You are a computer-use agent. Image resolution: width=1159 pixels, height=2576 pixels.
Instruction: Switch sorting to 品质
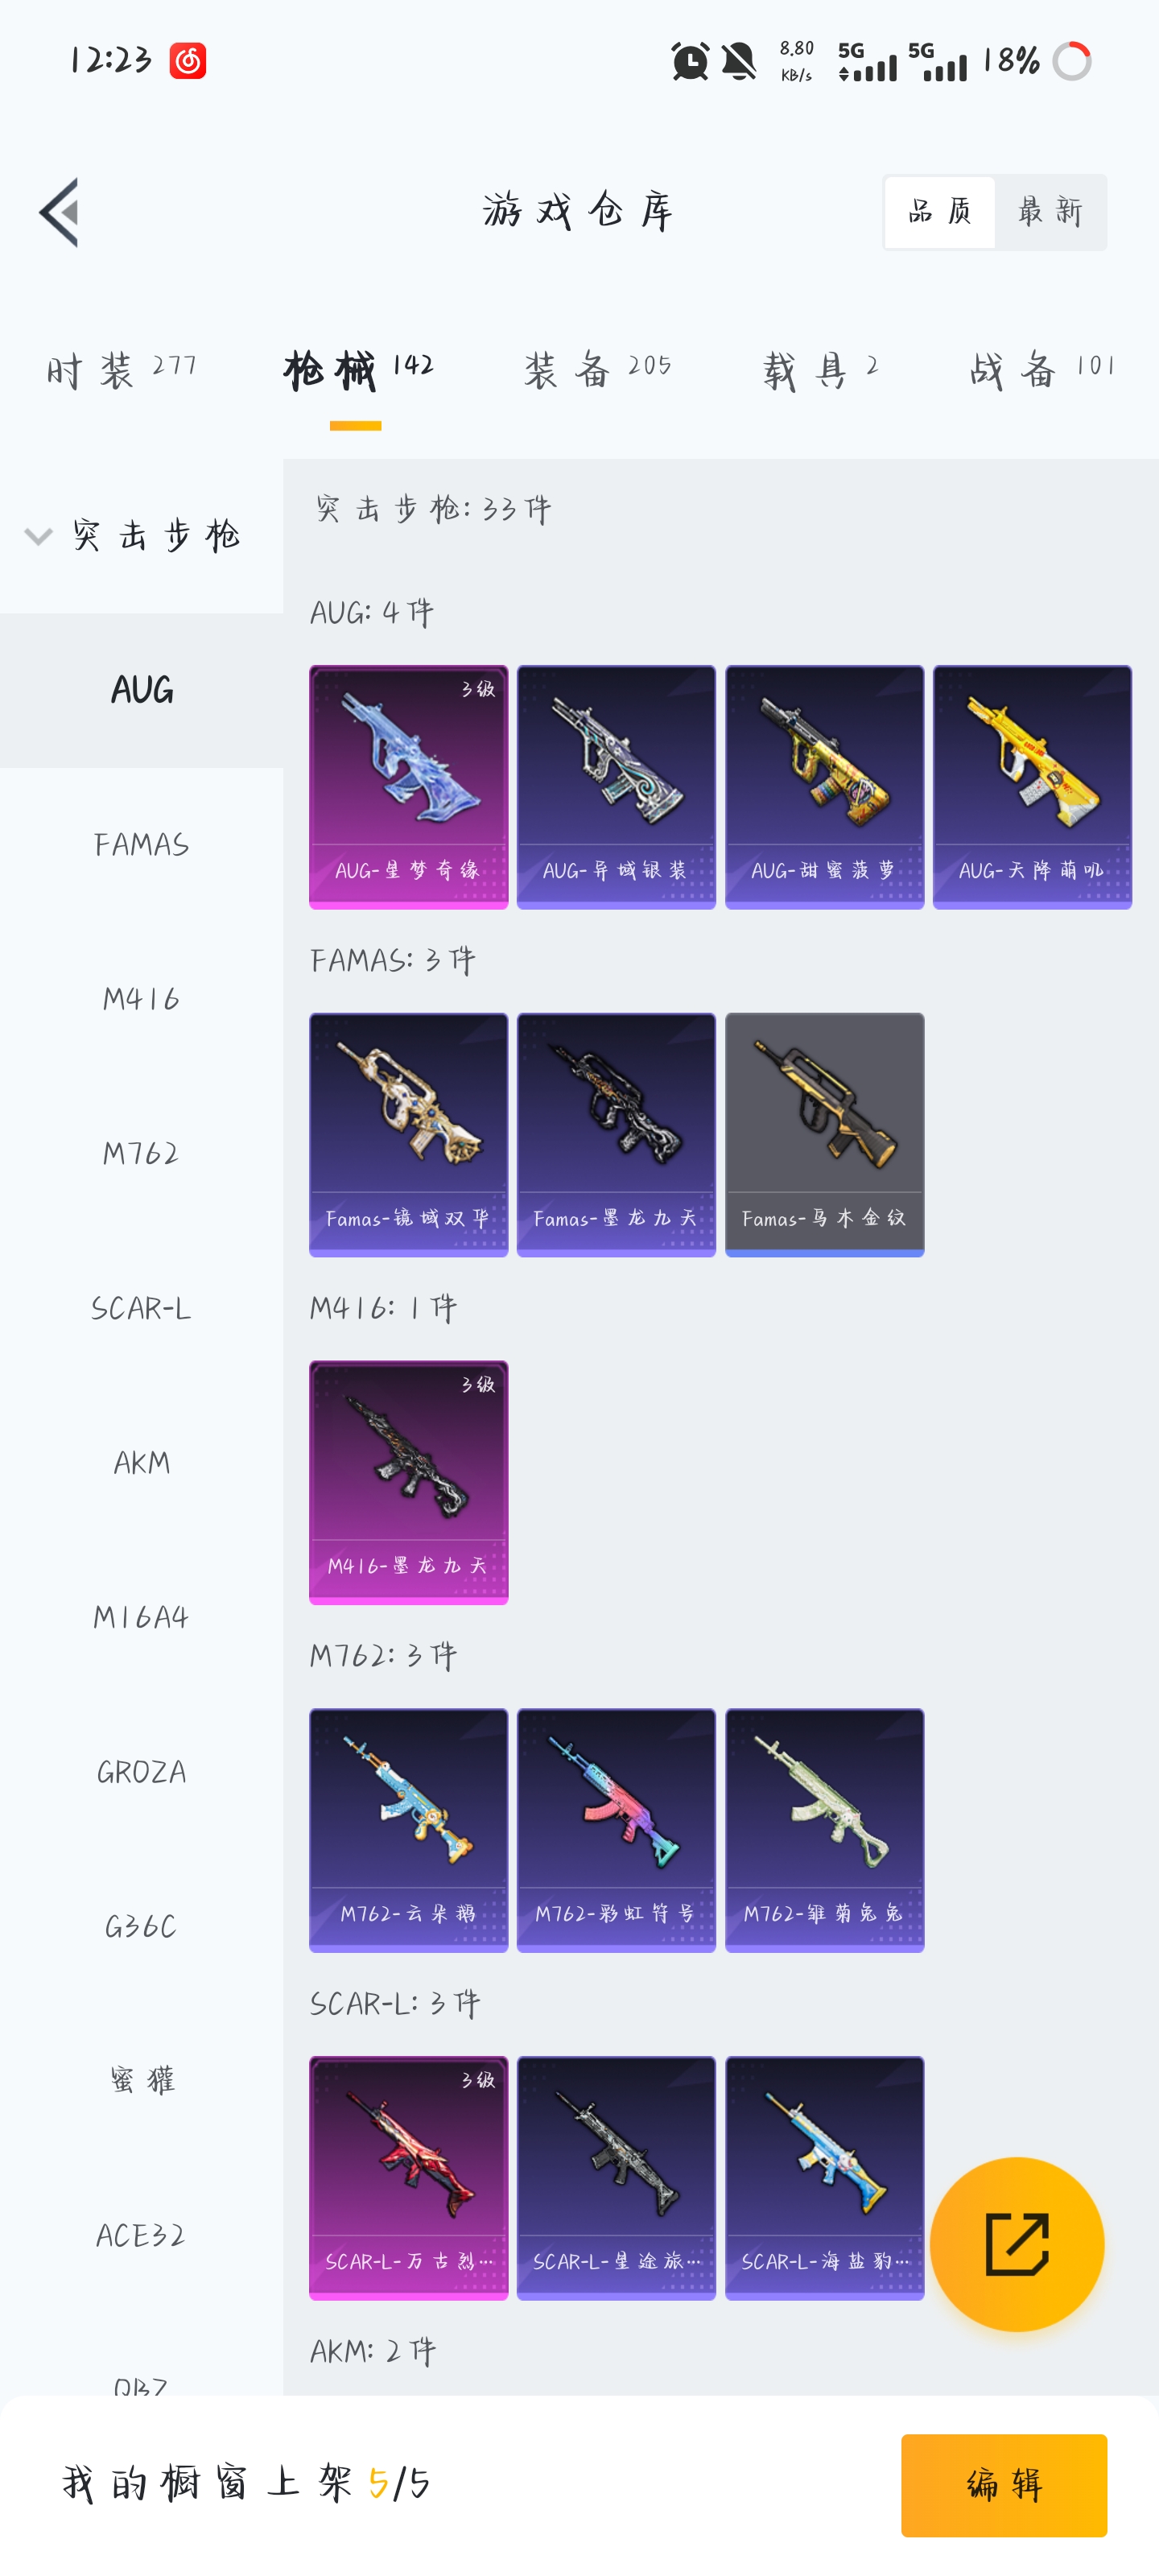[x=939, y=212]
